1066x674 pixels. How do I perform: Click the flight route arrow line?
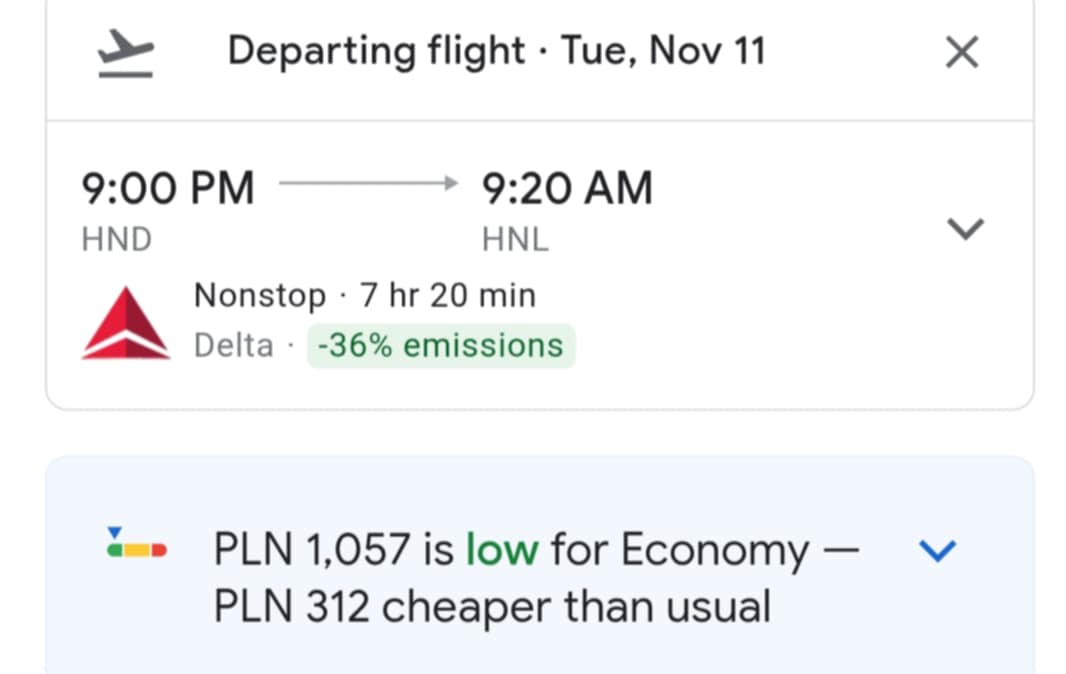(x=368, y=183)
